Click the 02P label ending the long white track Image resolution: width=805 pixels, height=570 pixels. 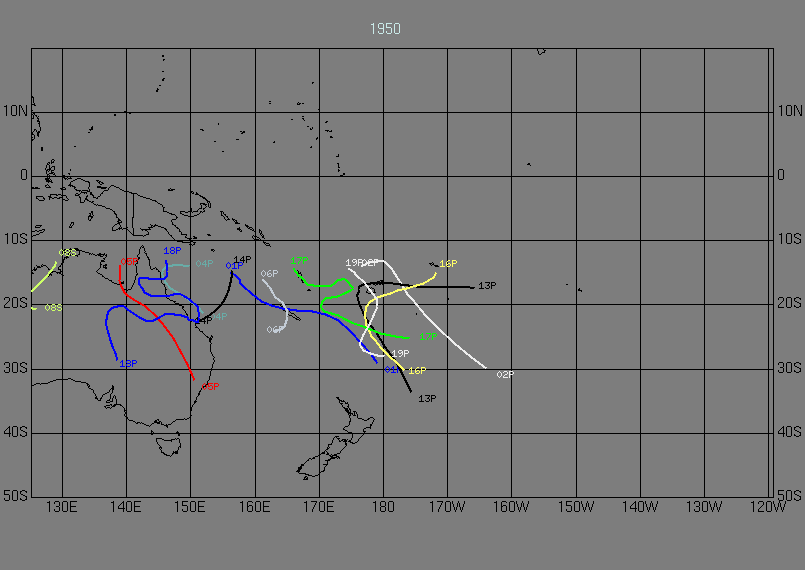[x=505, y=375]
